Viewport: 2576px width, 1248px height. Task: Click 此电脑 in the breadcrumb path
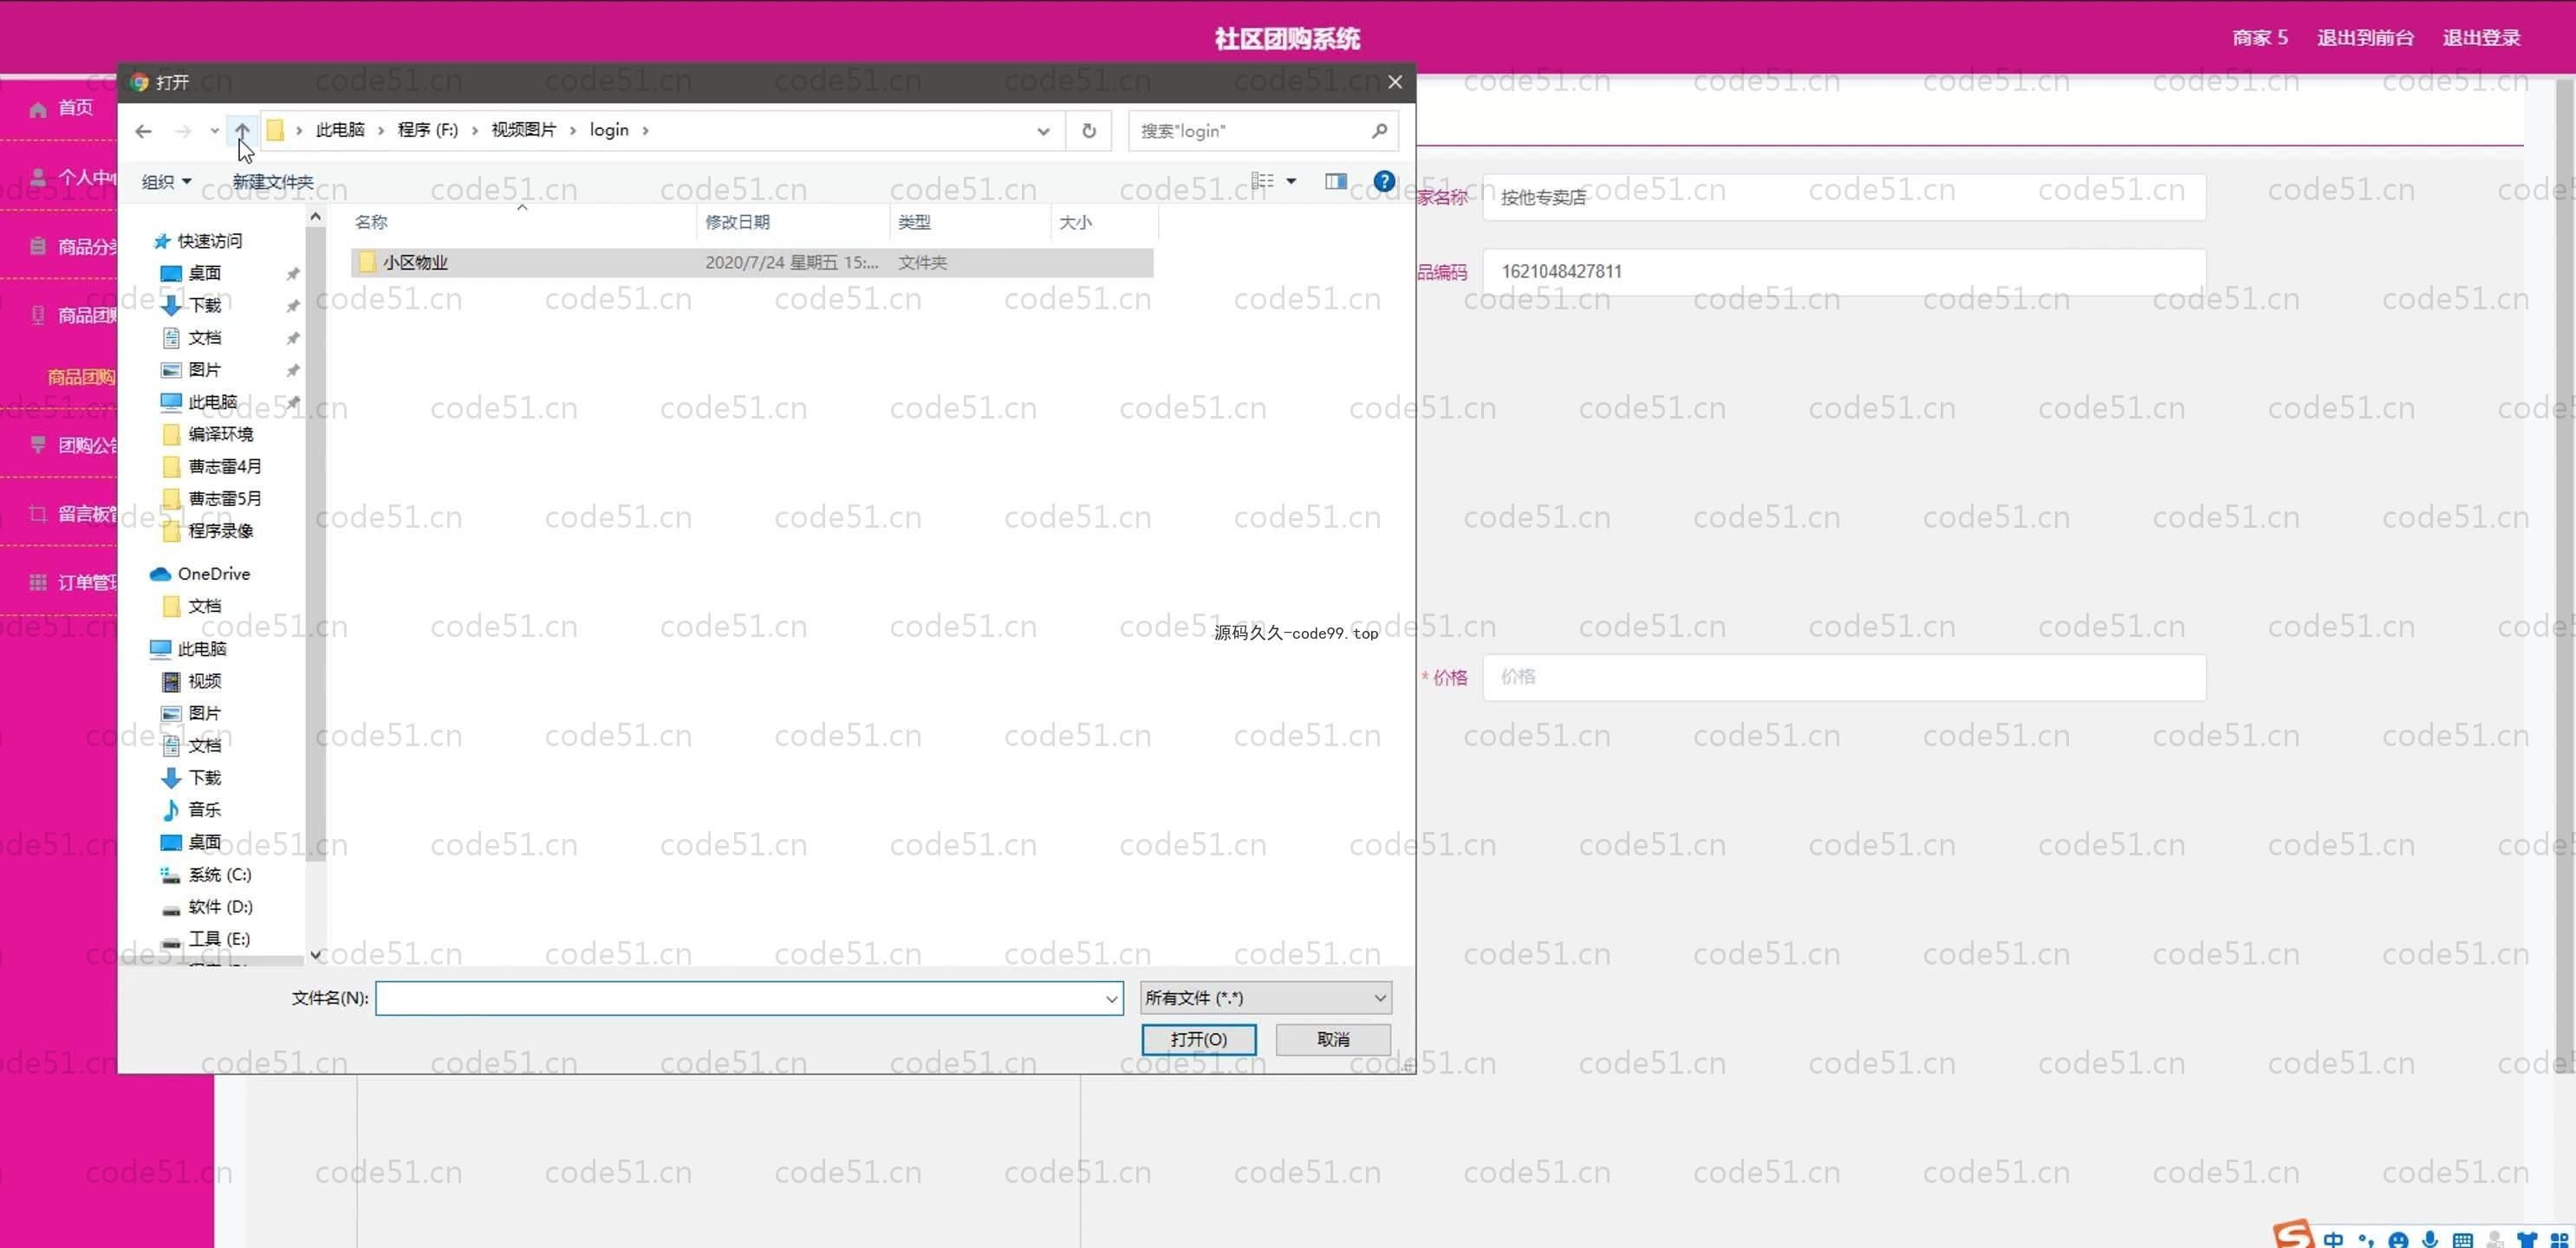pyautogui.click(x=340, y=130)
